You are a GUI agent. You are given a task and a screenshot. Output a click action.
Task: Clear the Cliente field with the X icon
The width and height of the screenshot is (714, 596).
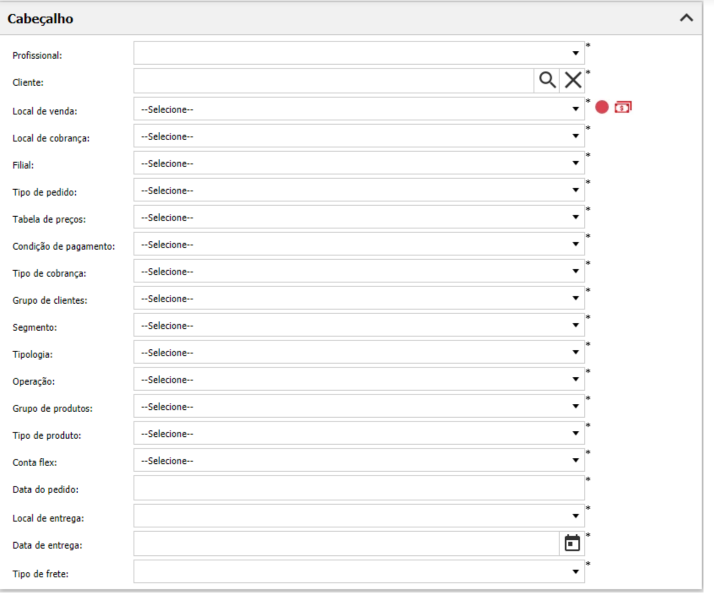(x=572, y=80)
